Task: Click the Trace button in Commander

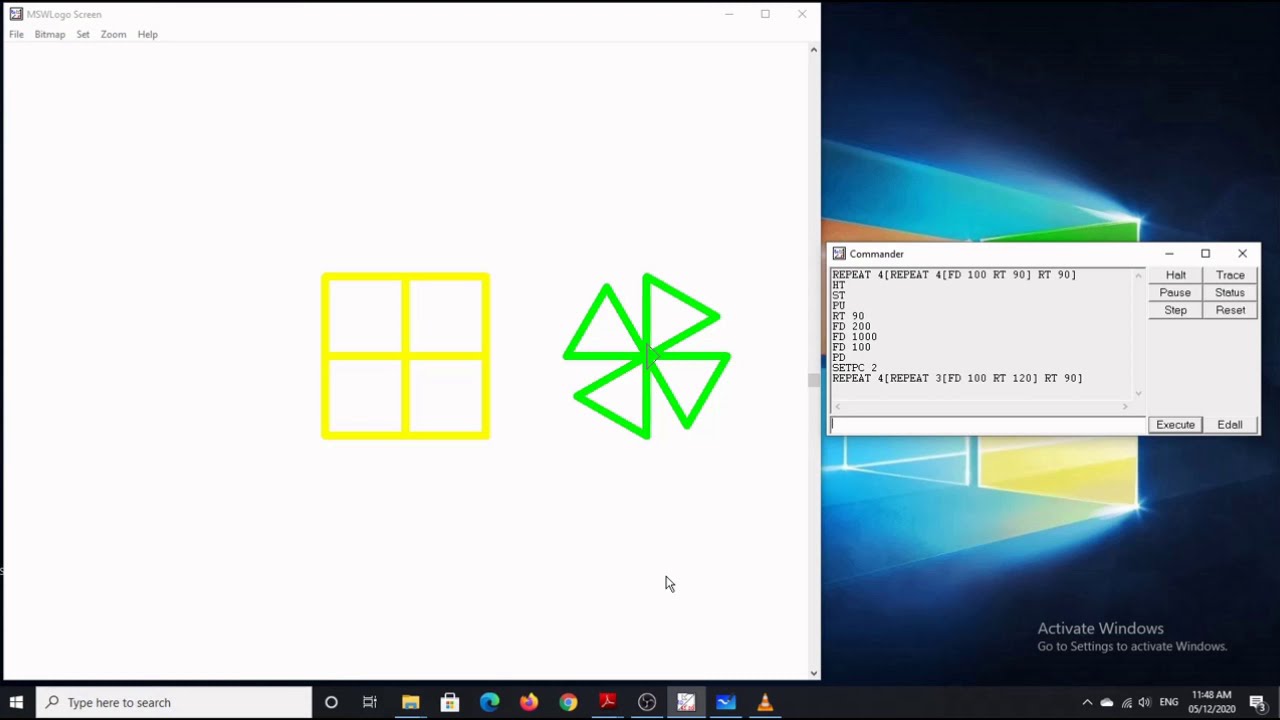Action: click(x=1230, y=275)
